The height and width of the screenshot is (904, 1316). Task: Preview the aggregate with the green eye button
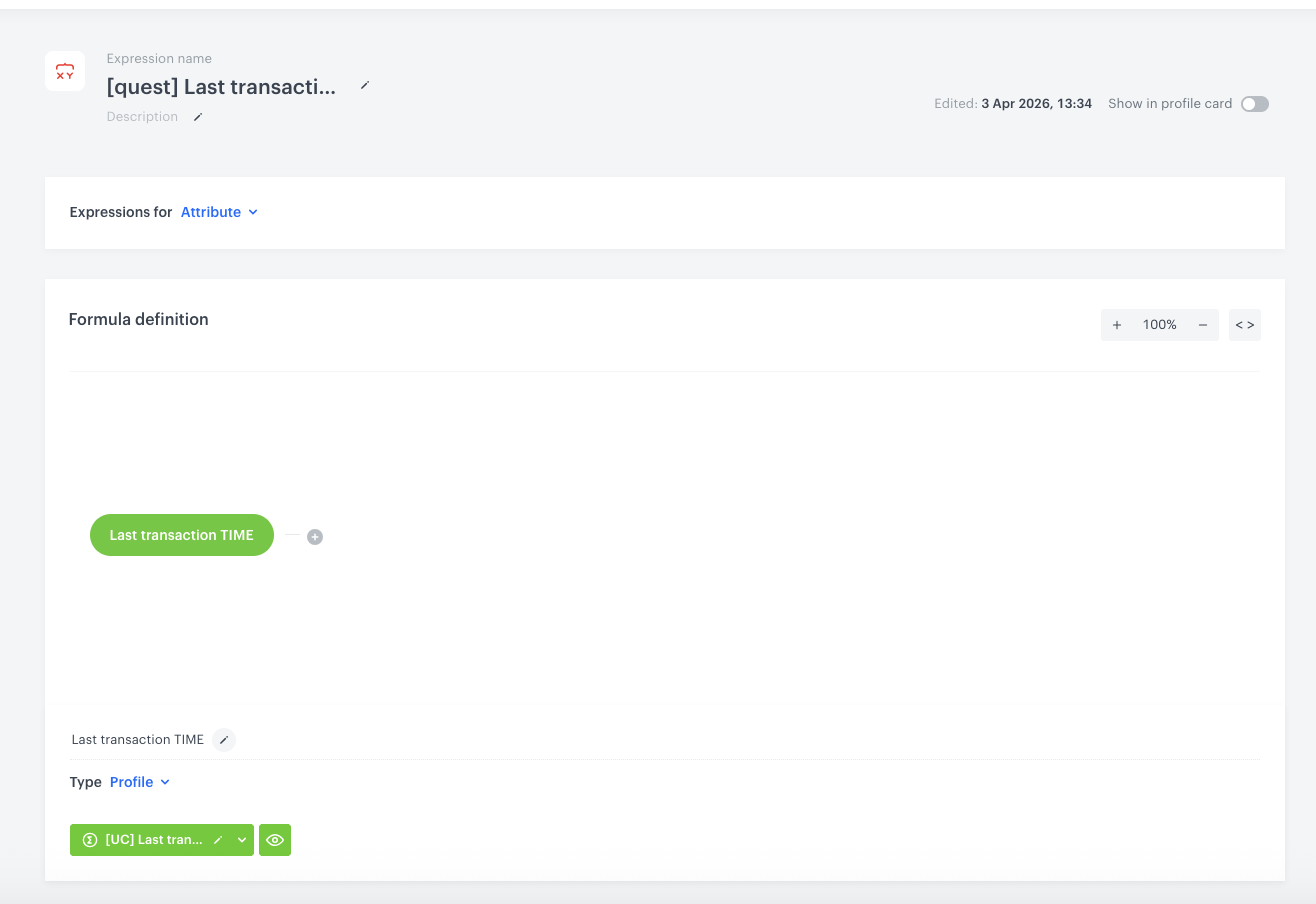pyautogui.click(x=275, y=840)
